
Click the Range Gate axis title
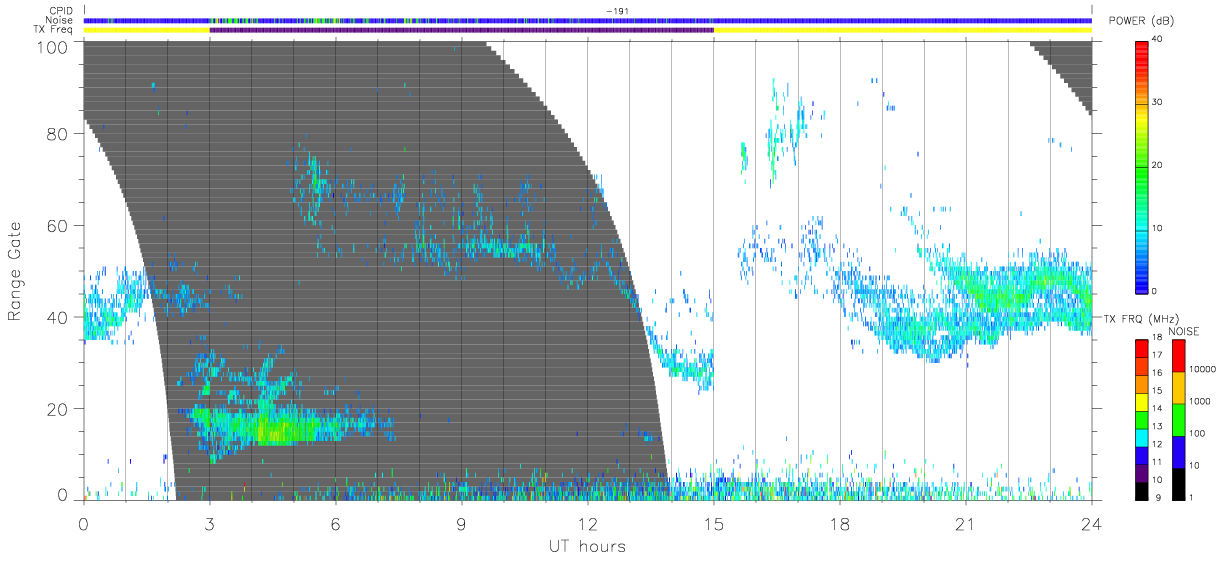click(x=15, y=271)
